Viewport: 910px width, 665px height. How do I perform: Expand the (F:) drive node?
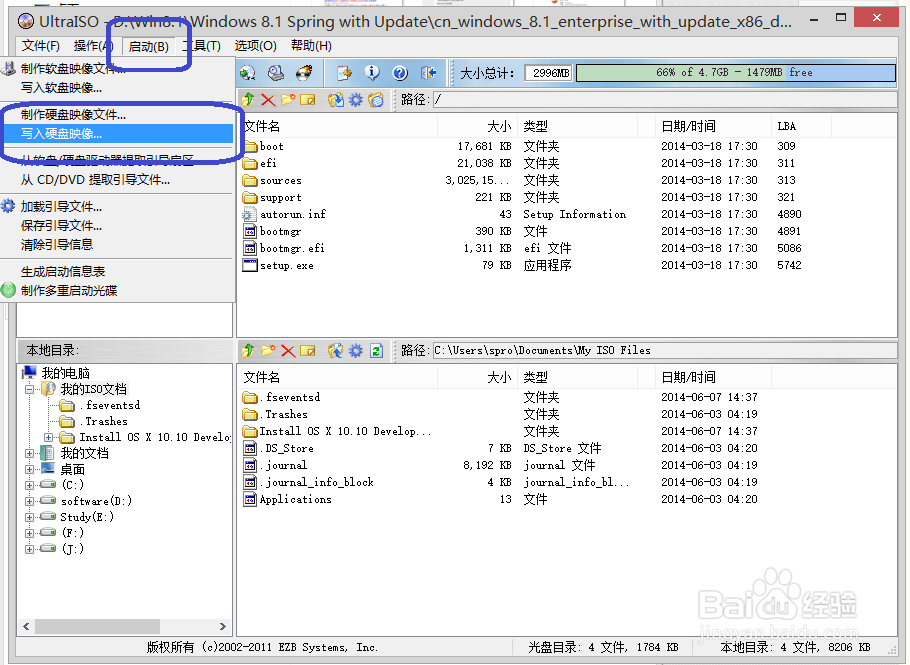[30, 533]
